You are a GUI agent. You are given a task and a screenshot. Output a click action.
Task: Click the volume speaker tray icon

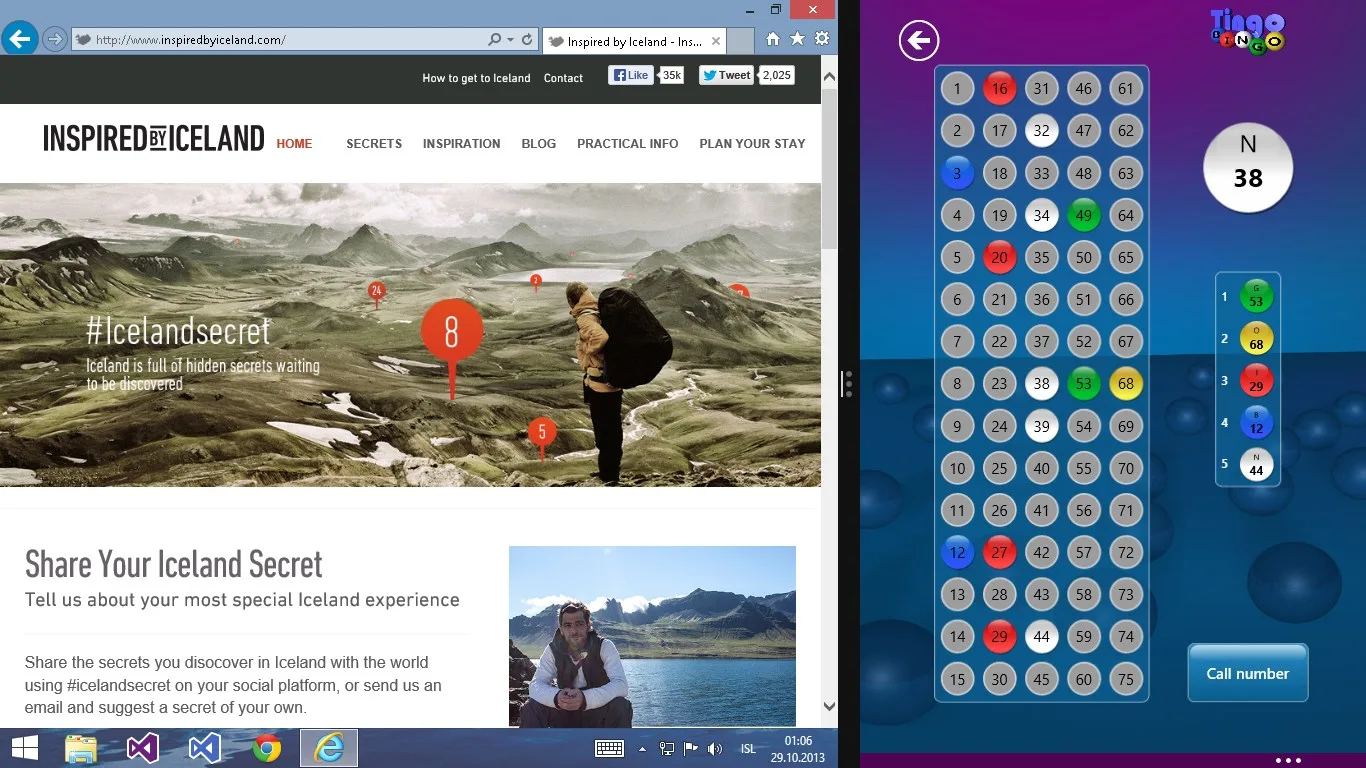coord(714,748)
